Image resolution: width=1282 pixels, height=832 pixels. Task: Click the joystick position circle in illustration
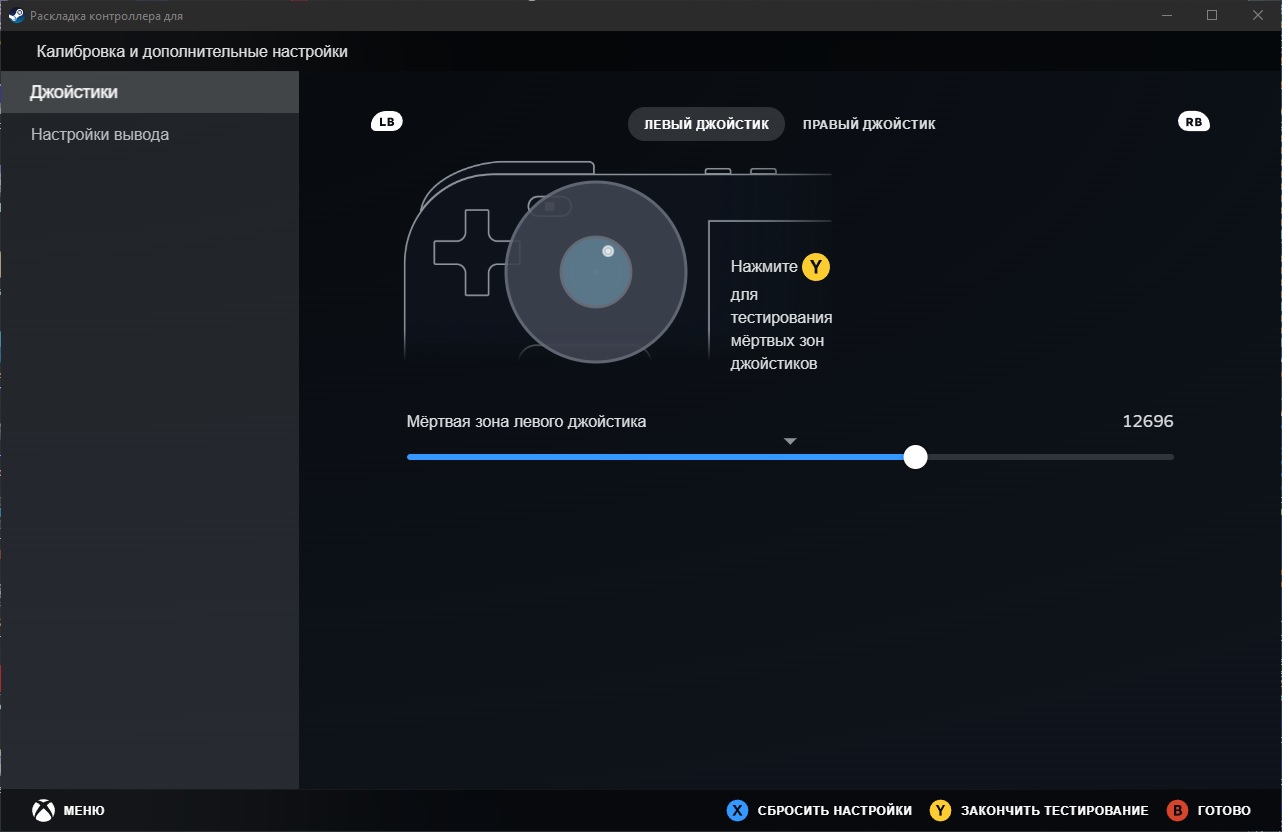pos(596,272)
